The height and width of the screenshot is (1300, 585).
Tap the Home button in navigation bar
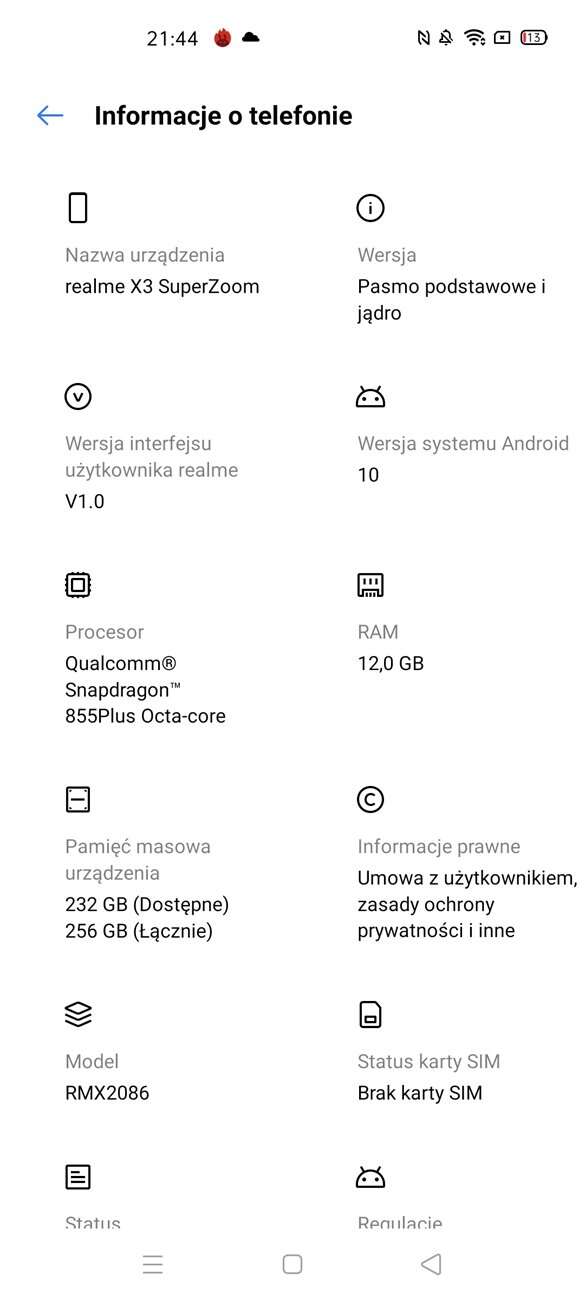click(x=292, y=1263)
